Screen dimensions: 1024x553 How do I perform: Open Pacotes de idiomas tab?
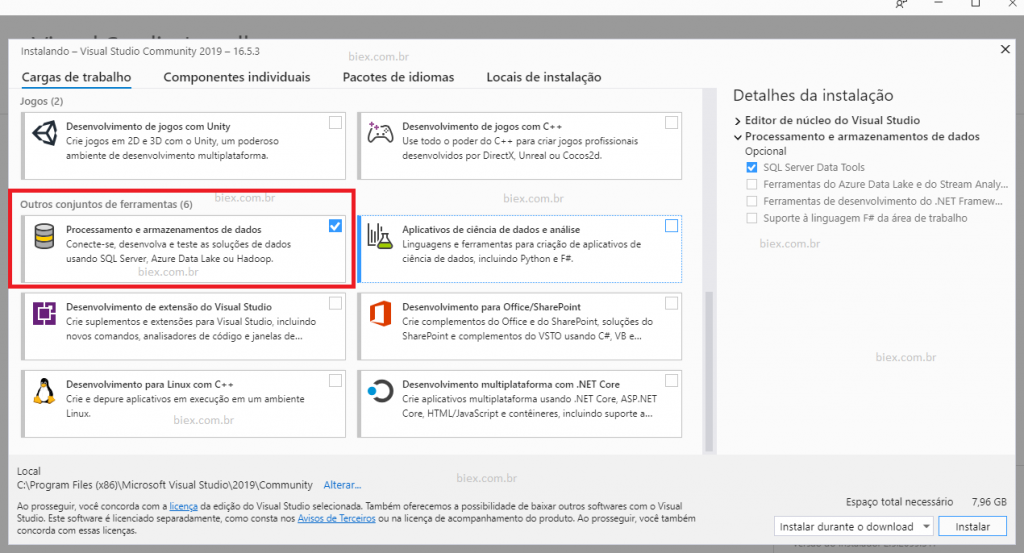click(398, 77)
